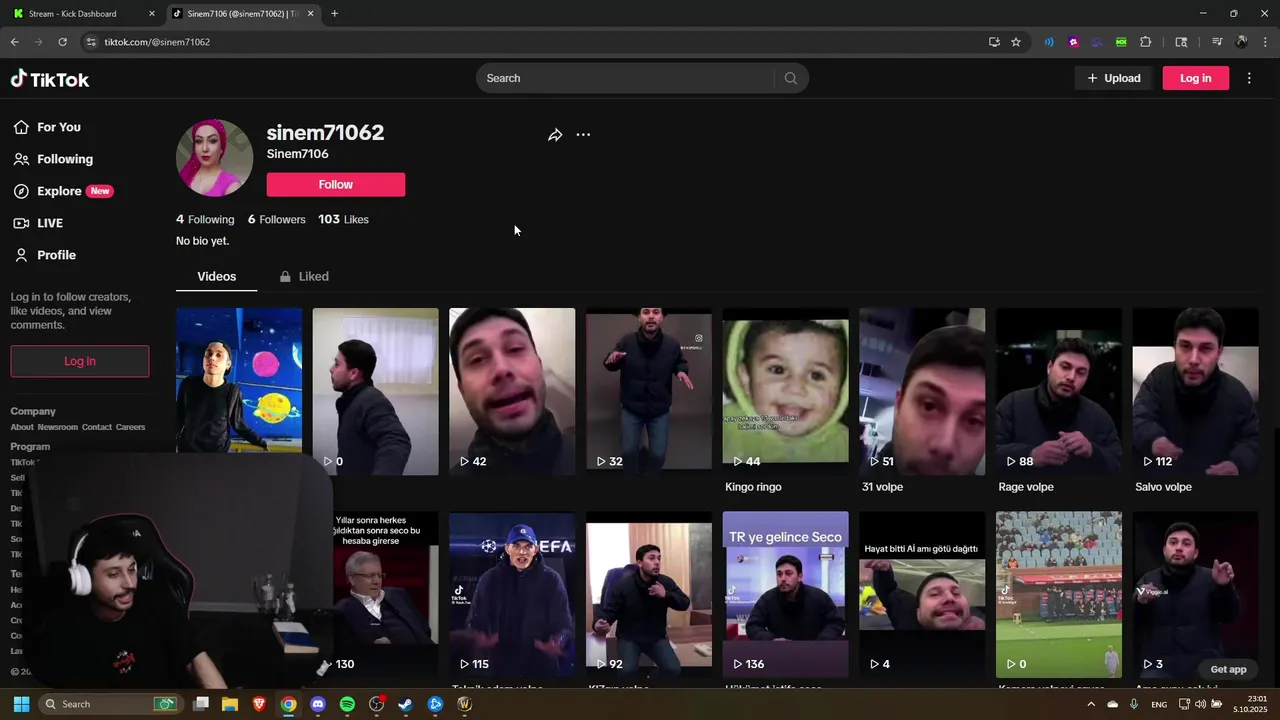
Task: Open the Contact footer link
Action: (97, 427)
